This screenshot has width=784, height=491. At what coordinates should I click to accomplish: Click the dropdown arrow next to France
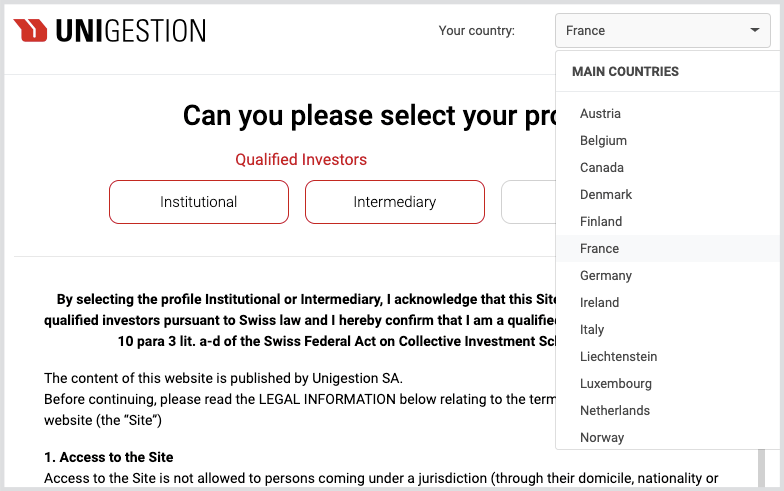click(754, 30)
